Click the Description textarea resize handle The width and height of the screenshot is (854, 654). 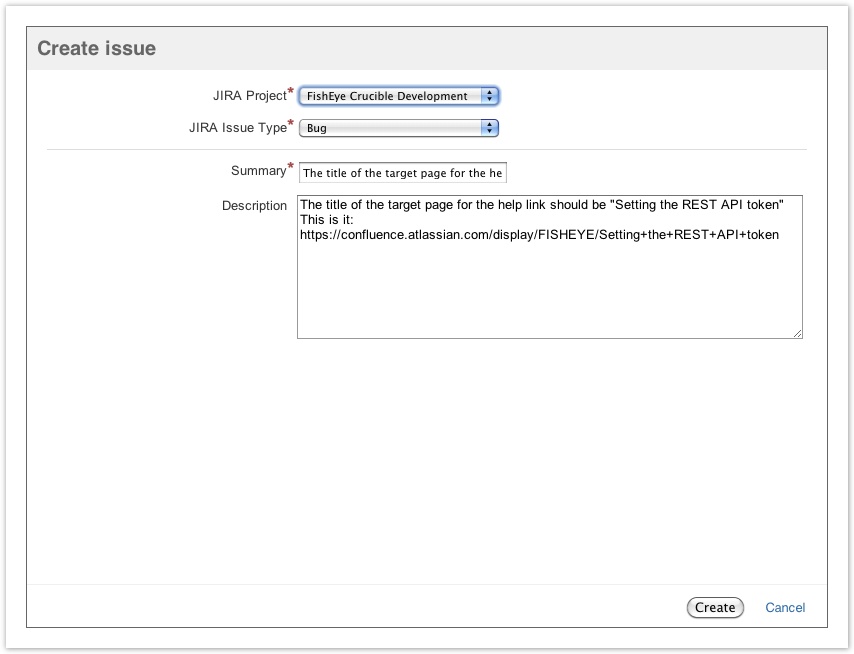pyautogui.click(x=797, y=333)
